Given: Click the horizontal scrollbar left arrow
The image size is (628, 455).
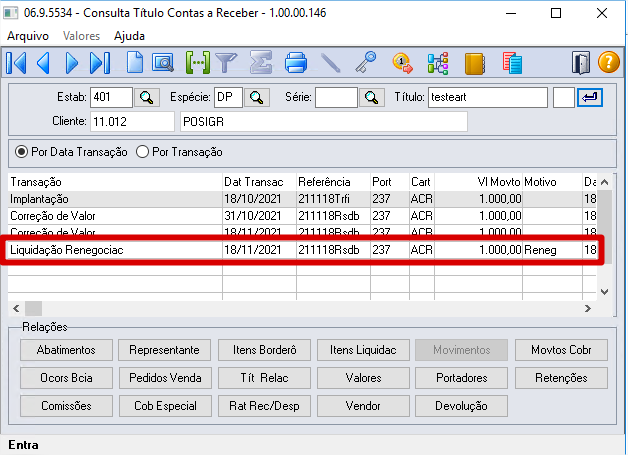Looking at the screenshot, I should tap(16, 308).
